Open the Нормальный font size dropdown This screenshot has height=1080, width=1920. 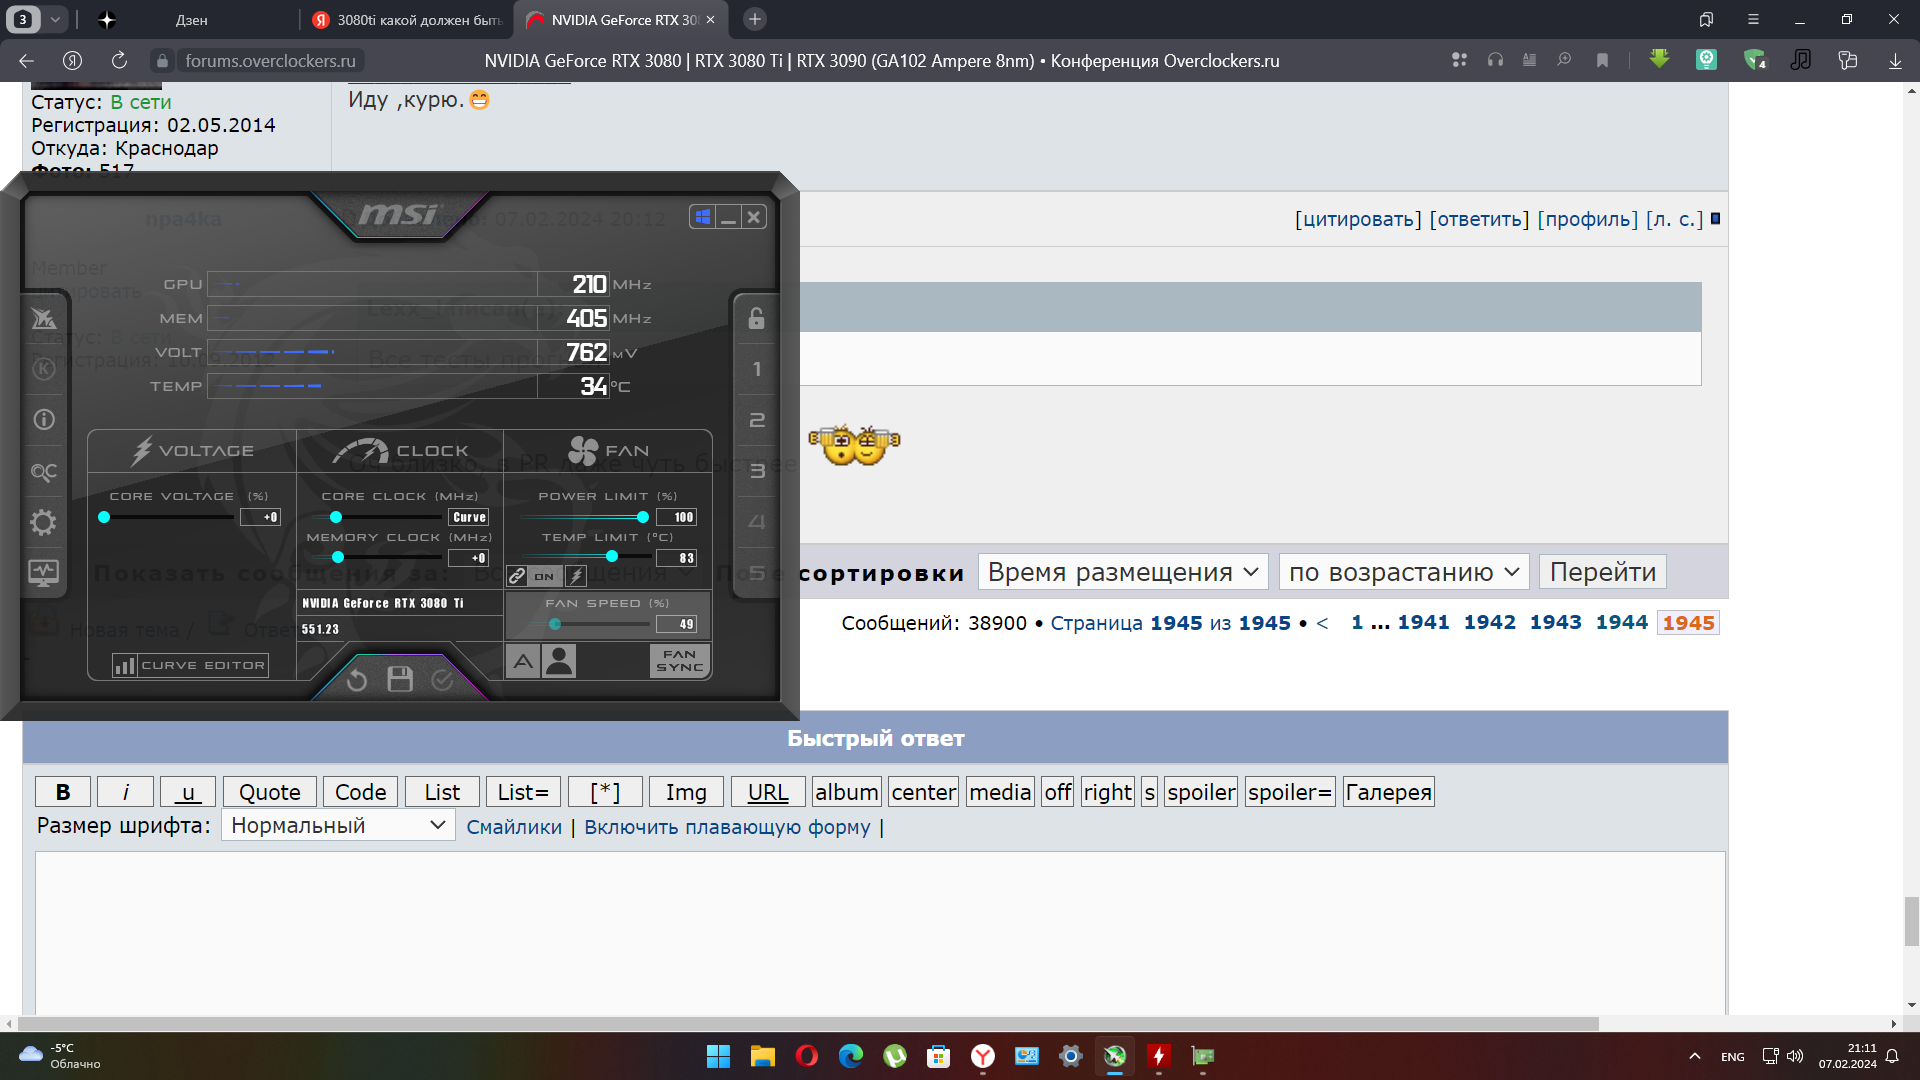tap(337, 825)
